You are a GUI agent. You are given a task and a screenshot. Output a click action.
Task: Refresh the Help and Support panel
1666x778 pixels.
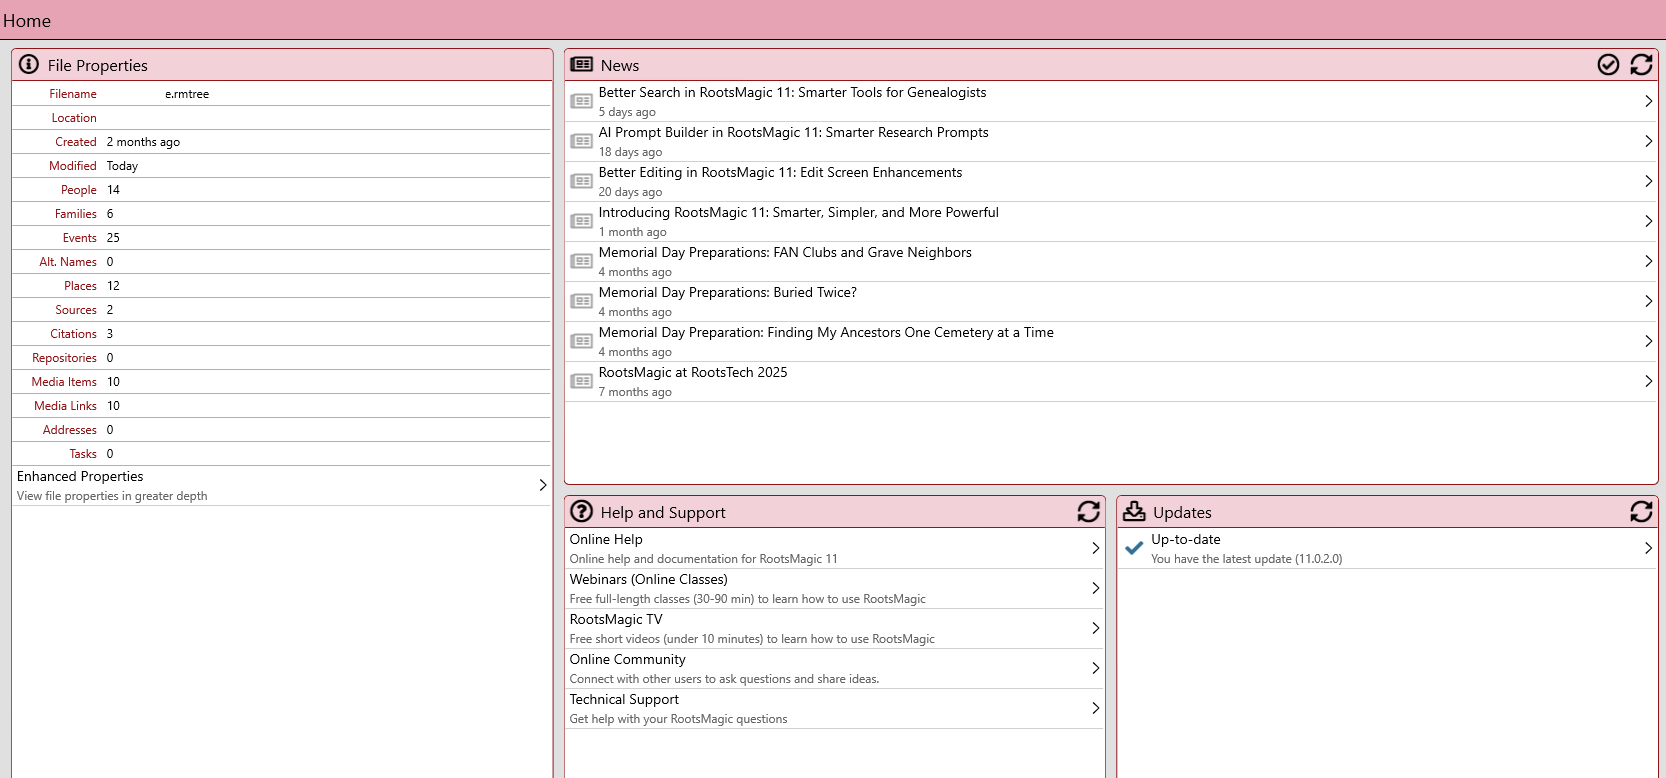pos(1089,511)
